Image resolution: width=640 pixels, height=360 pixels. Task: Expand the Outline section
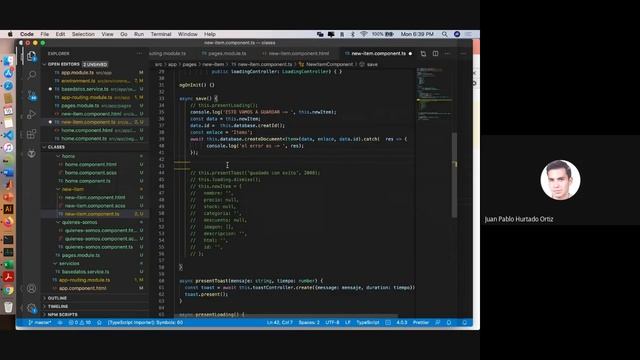(57, 298)
